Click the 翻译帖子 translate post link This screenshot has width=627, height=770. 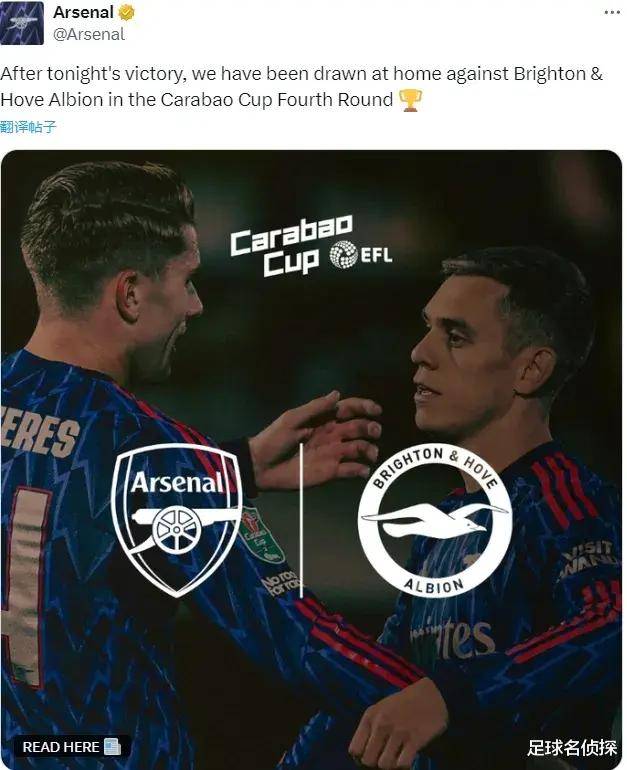pyautogui.click(x=28, y=127)
